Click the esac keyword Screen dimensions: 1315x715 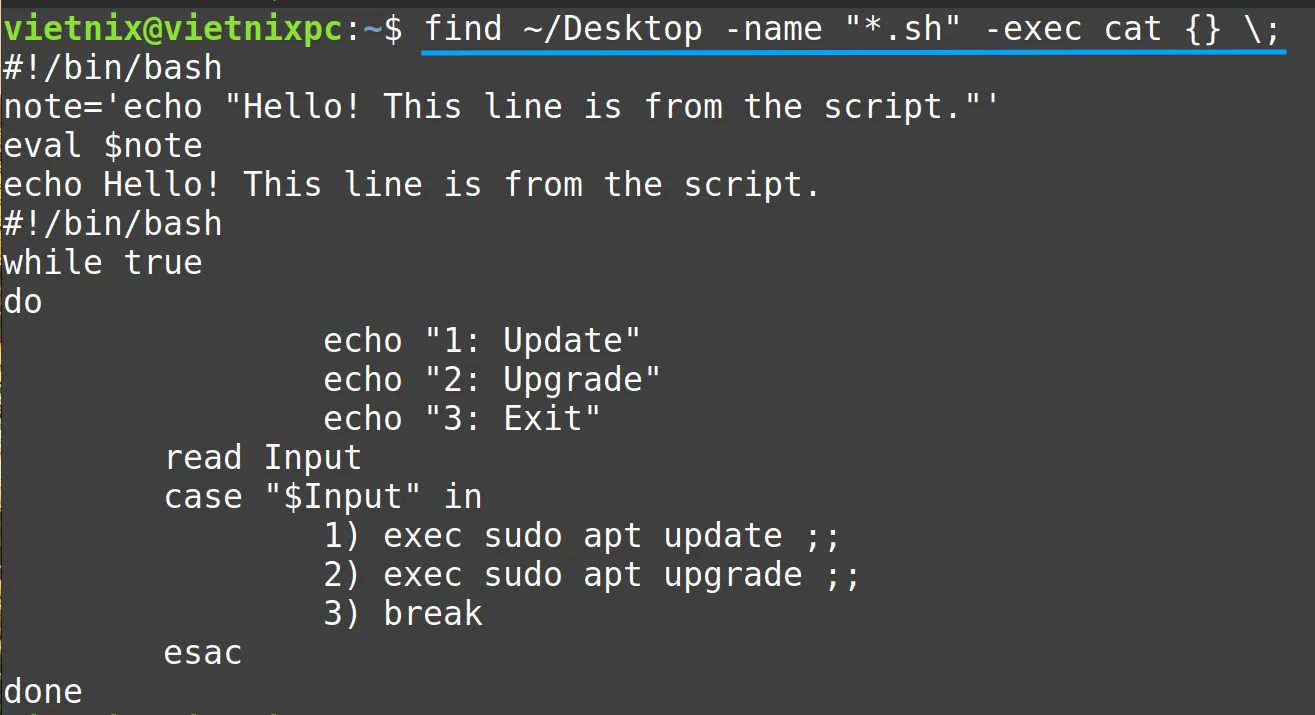pos(203,653)
